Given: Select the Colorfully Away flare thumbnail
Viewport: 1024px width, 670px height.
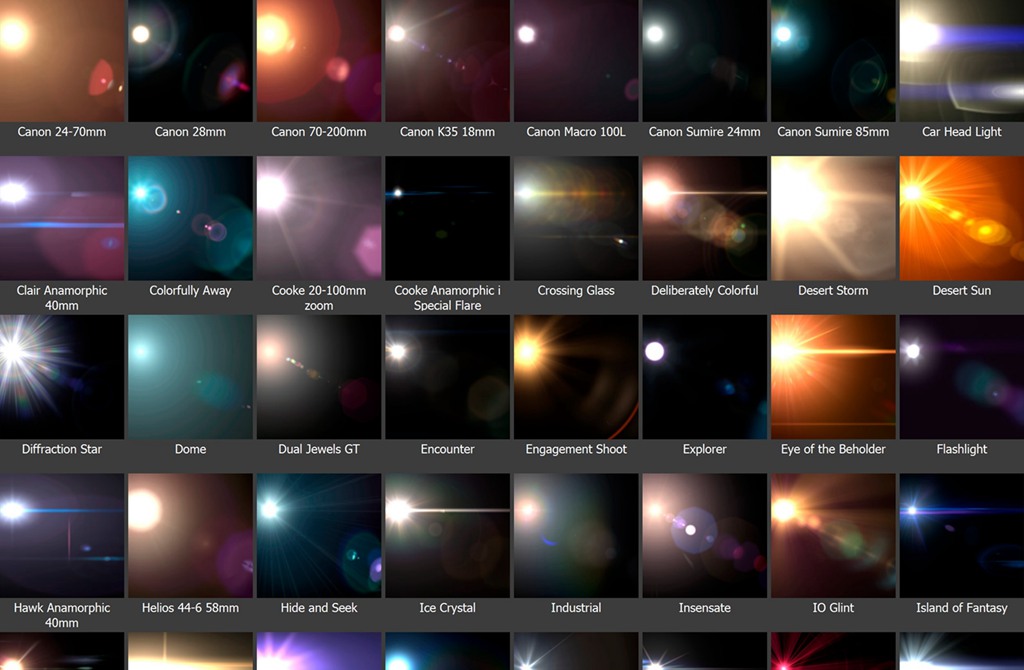Looking at the screenshot, I should click(190, 218).
